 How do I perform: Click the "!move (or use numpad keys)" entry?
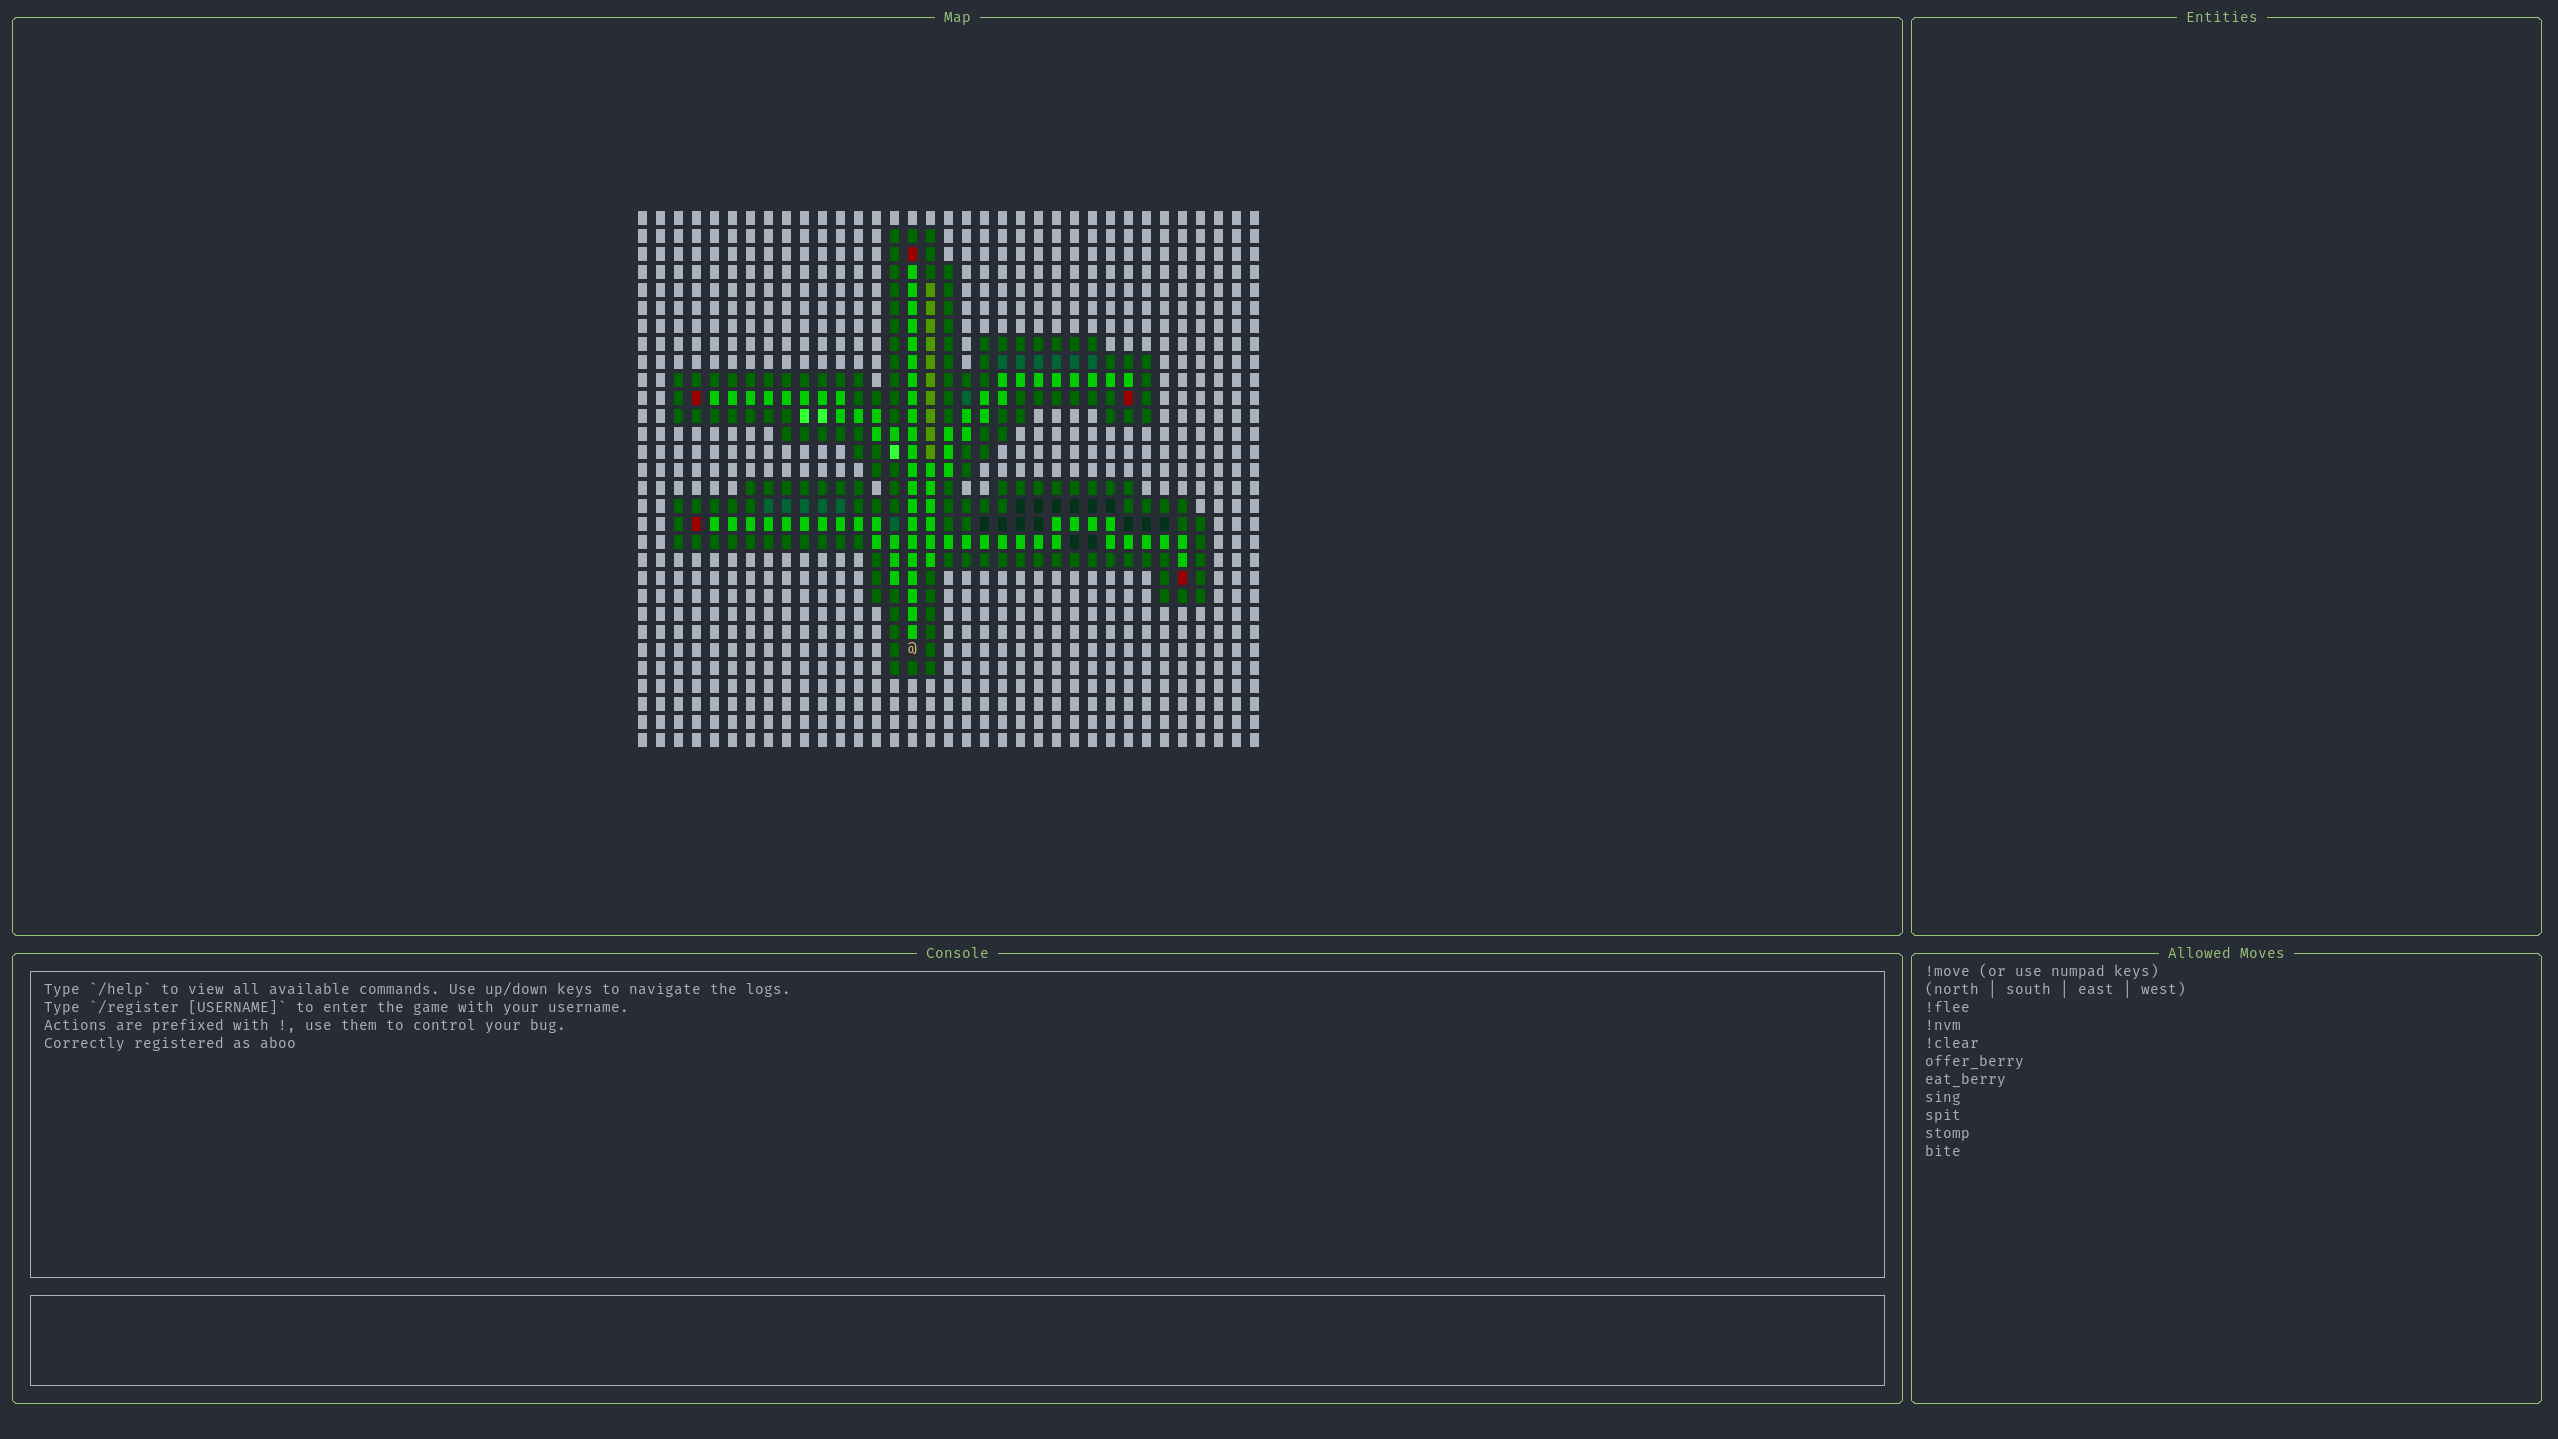tap(2042, 971)
